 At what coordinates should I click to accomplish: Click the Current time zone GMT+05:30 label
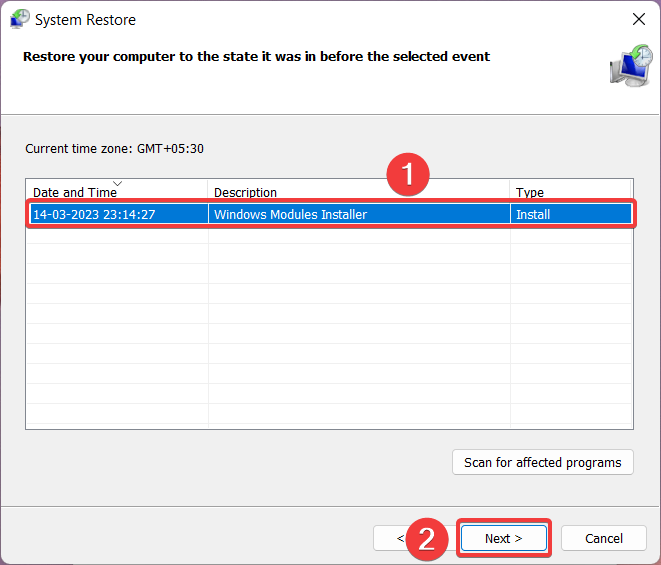114,148
